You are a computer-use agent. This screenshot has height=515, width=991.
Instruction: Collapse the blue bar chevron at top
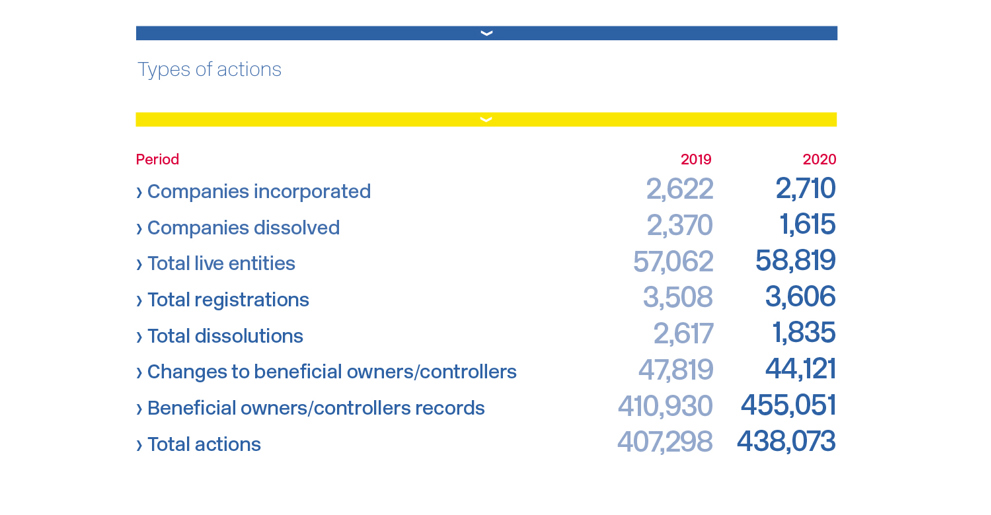point(486,33)
